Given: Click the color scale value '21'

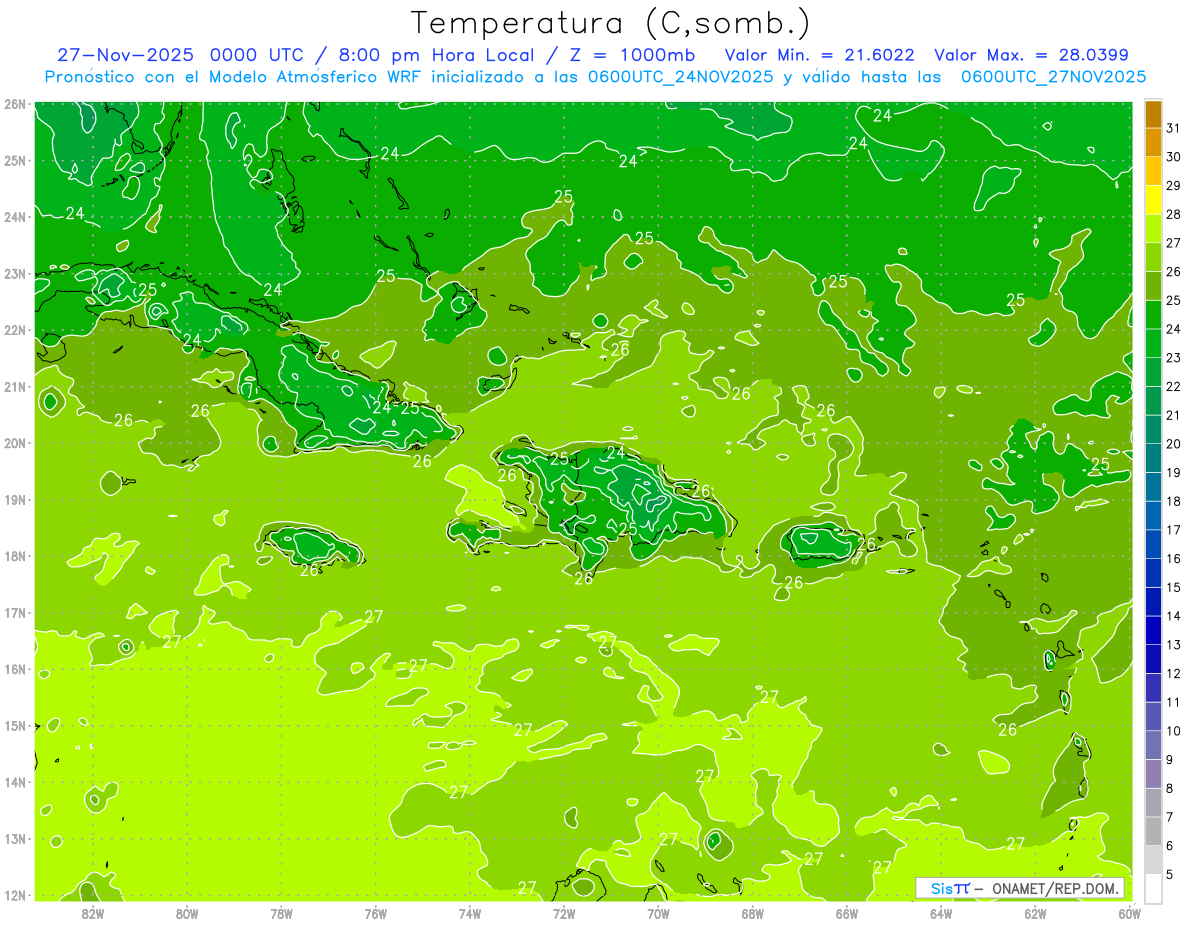Looking at the screenshot, I should (1173, 415).
